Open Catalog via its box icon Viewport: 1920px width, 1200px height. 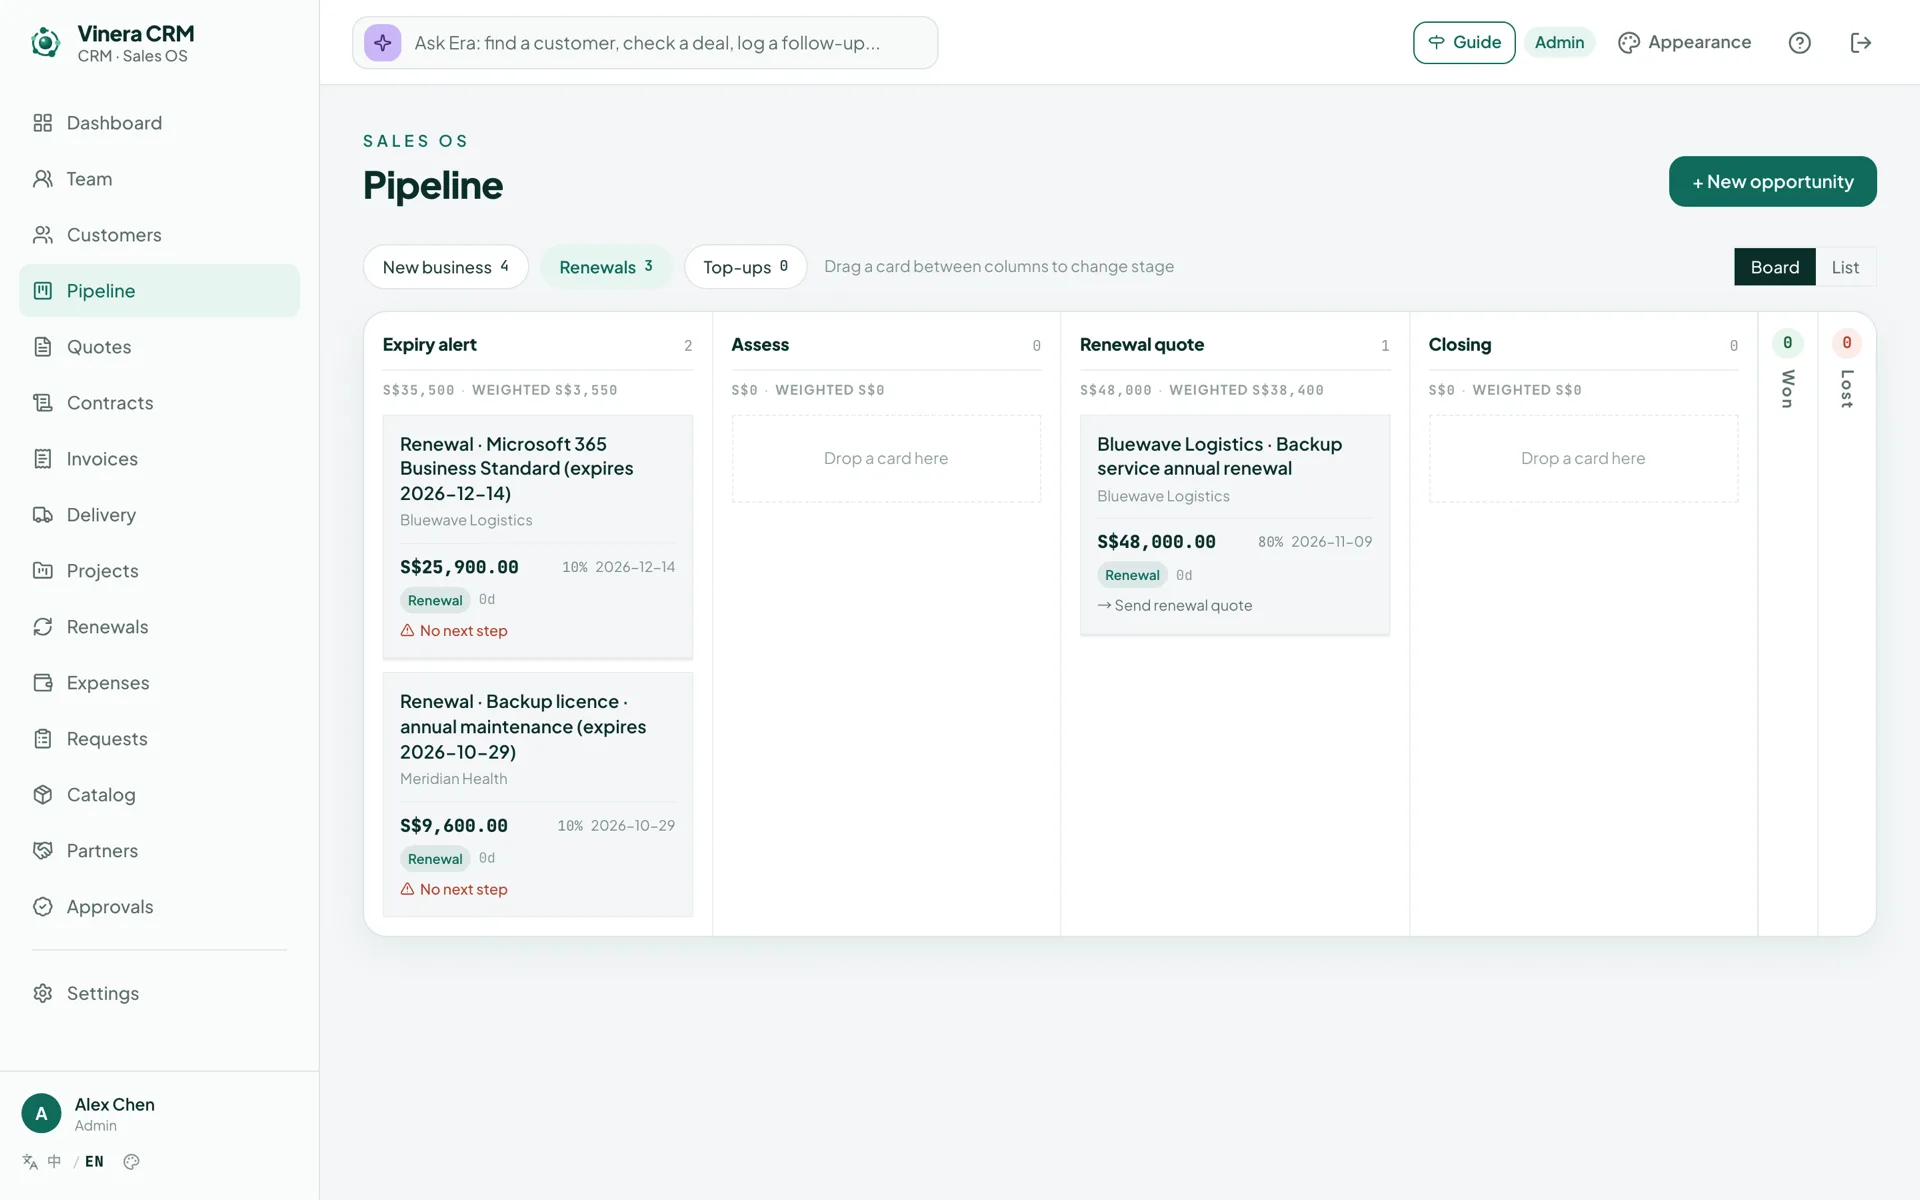point(42,795)
